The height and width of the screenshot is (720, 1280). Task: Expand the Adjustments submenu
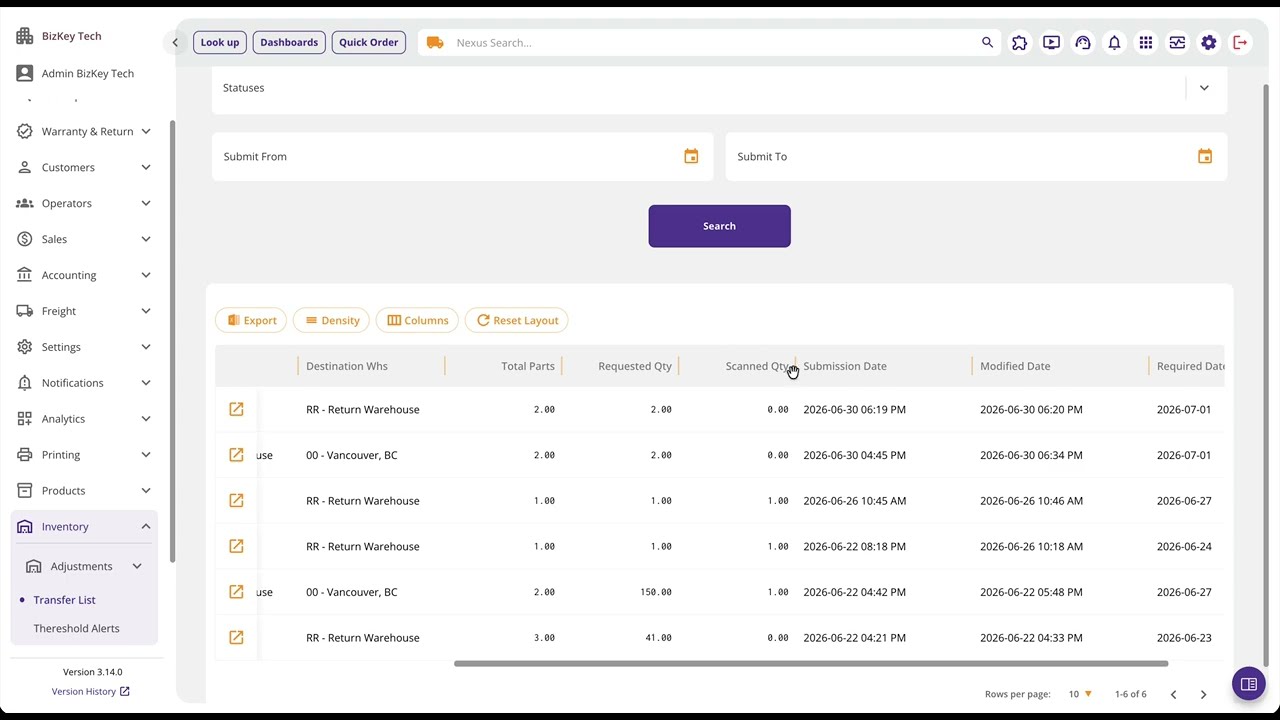[x=84, y=566]
